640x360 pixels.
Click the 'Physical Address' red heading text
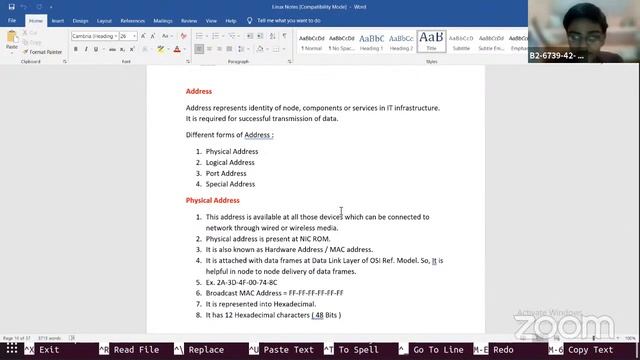(213, 200)
